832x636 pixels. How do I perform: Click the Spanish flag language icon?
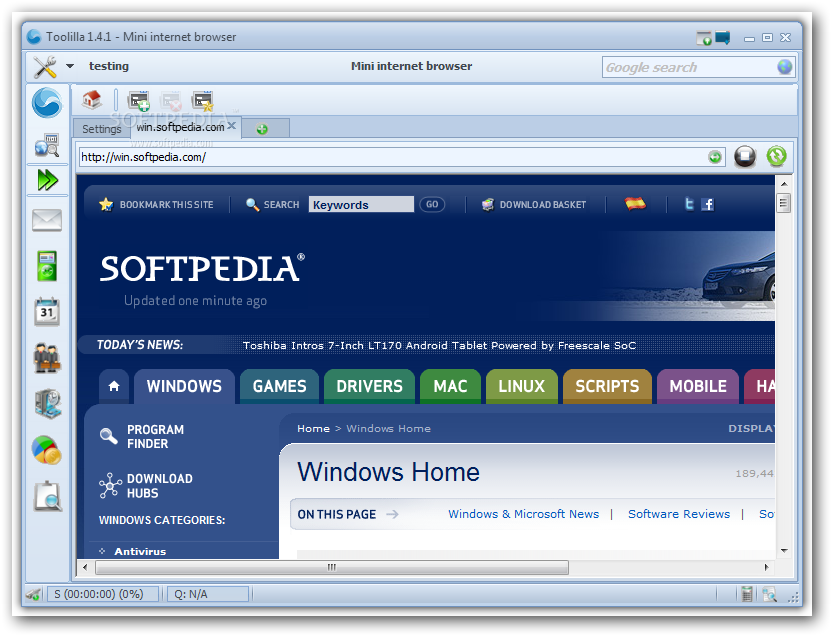tap(635, 204)
